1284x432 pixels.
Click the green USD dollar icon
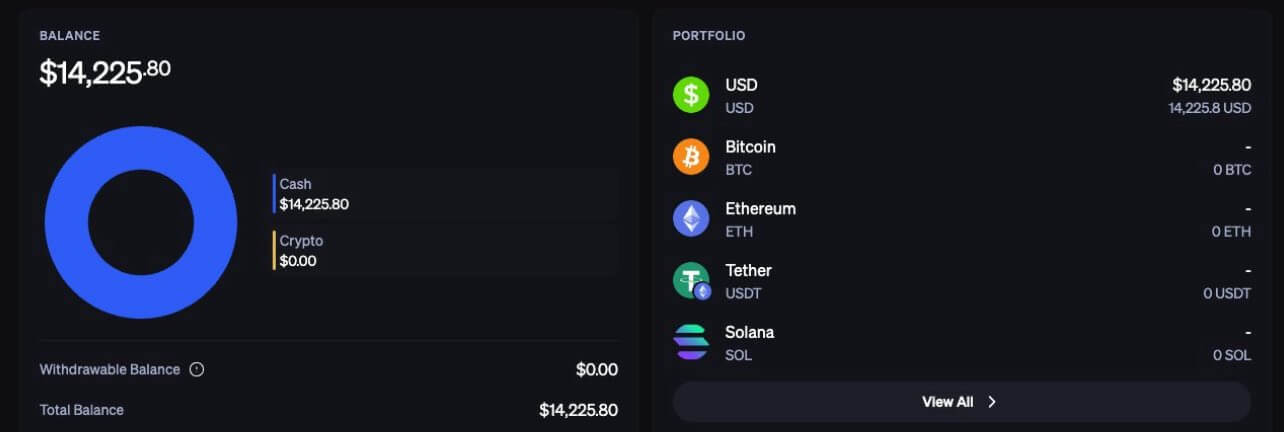pyautogui.click(x=690, y=95)
